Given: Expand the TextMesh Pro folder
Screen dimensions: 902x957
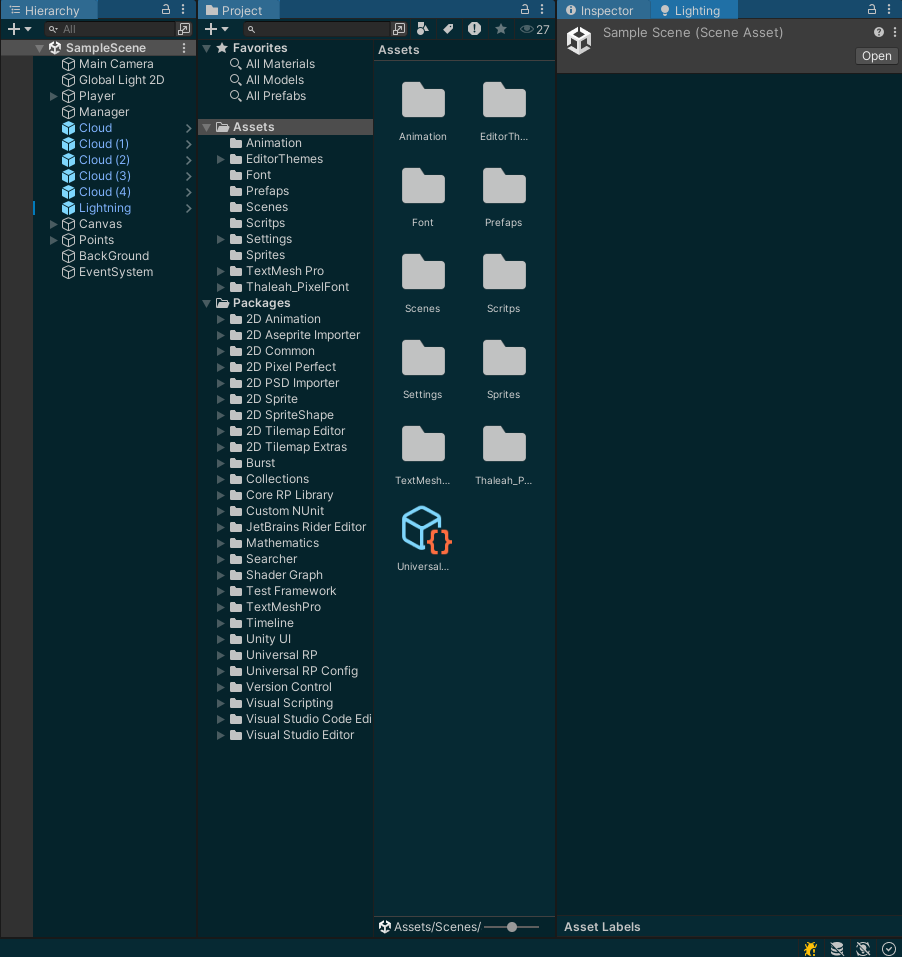Looking at the screenshot, I should (x=221, y=271).
